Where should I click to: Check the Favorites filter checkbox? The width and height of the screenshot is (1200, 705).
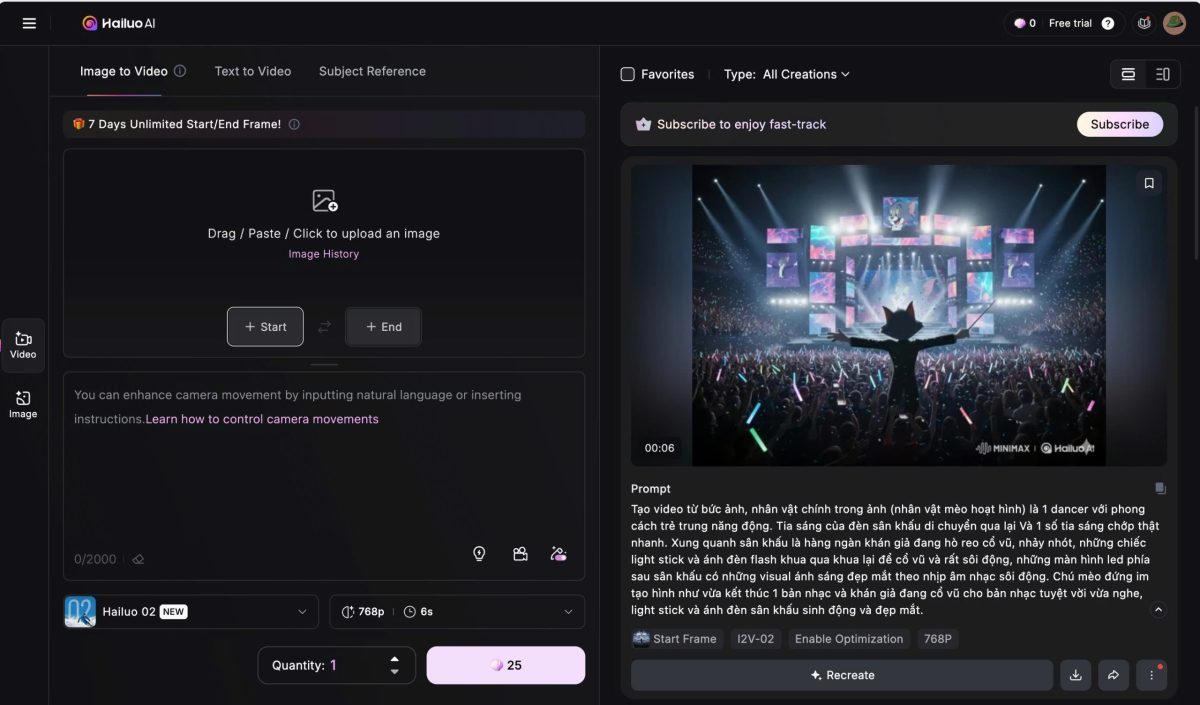tap(628, 74)
